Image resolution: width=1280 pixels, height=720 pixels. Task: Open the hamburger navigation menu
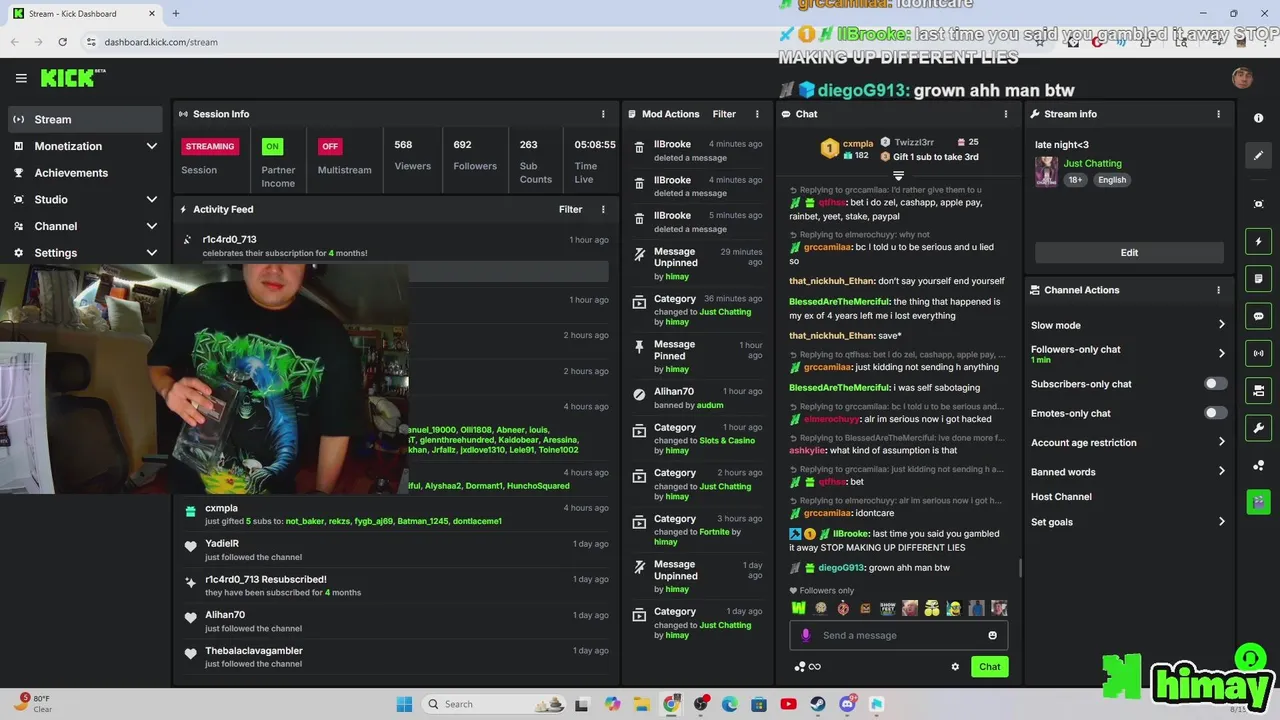[21, 78]
